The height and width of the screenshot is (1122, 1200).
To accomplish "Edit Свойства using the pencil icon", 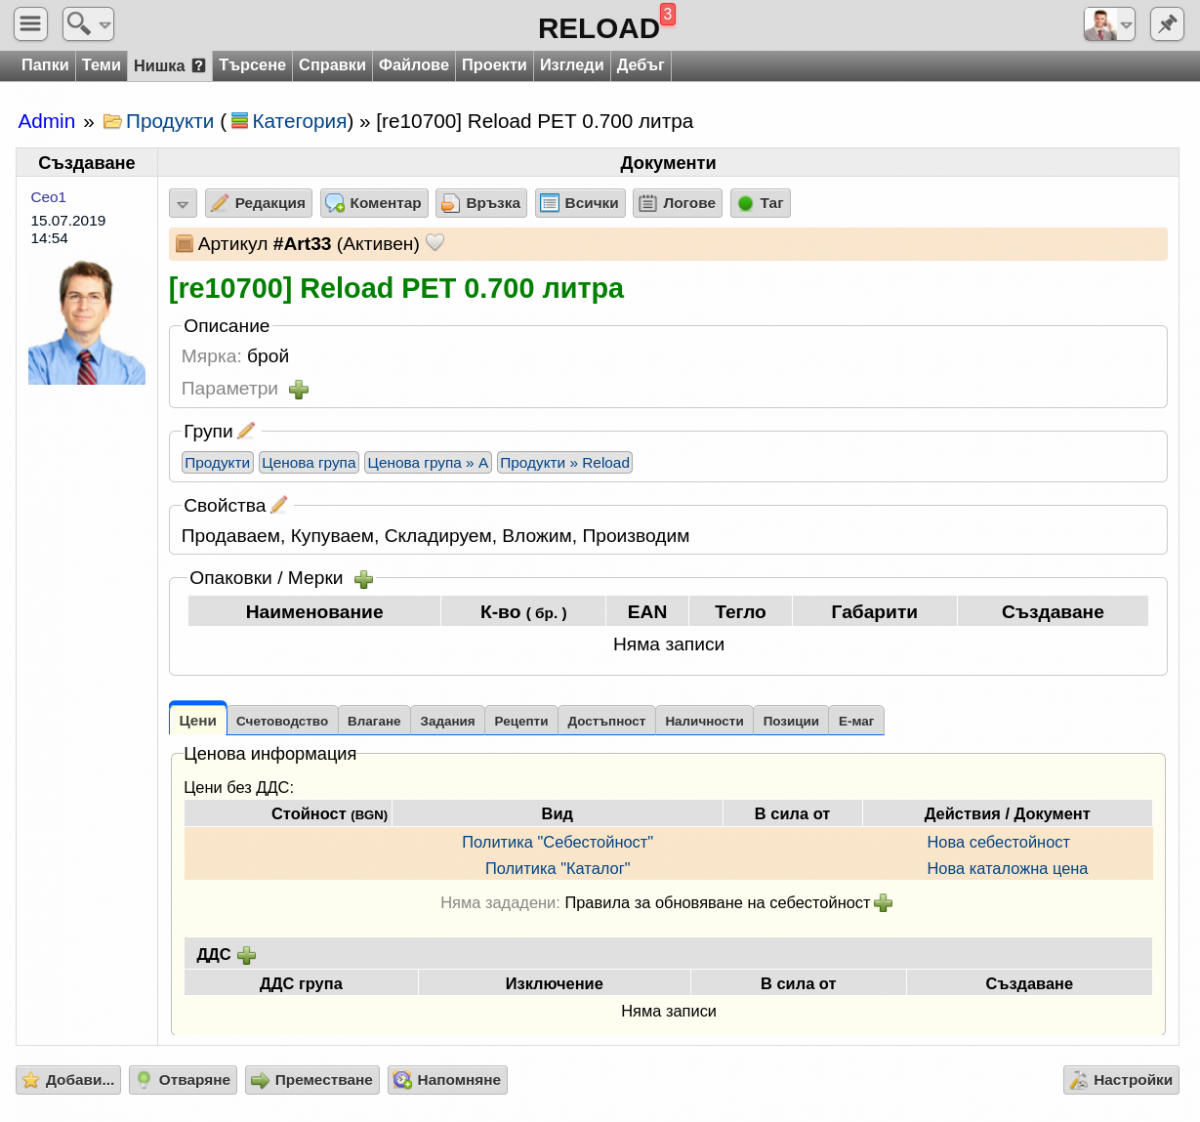I will pyautogui.click(x=279, y=505).
